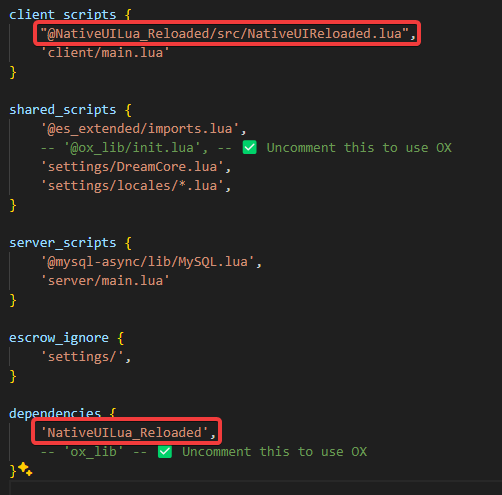Image resolution: width=502 pixels, height=495 pixels.
Task: Click the closing brace of escrow_ignore block
Action: pyautogui.click(x=13, y=376)
